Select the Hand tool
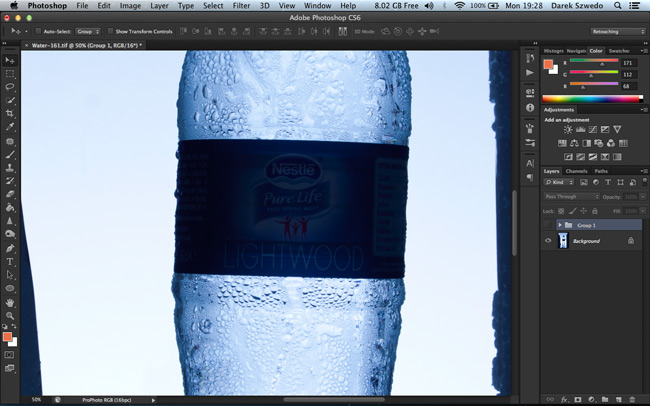 pyautogui.click(x=10, y=303)
